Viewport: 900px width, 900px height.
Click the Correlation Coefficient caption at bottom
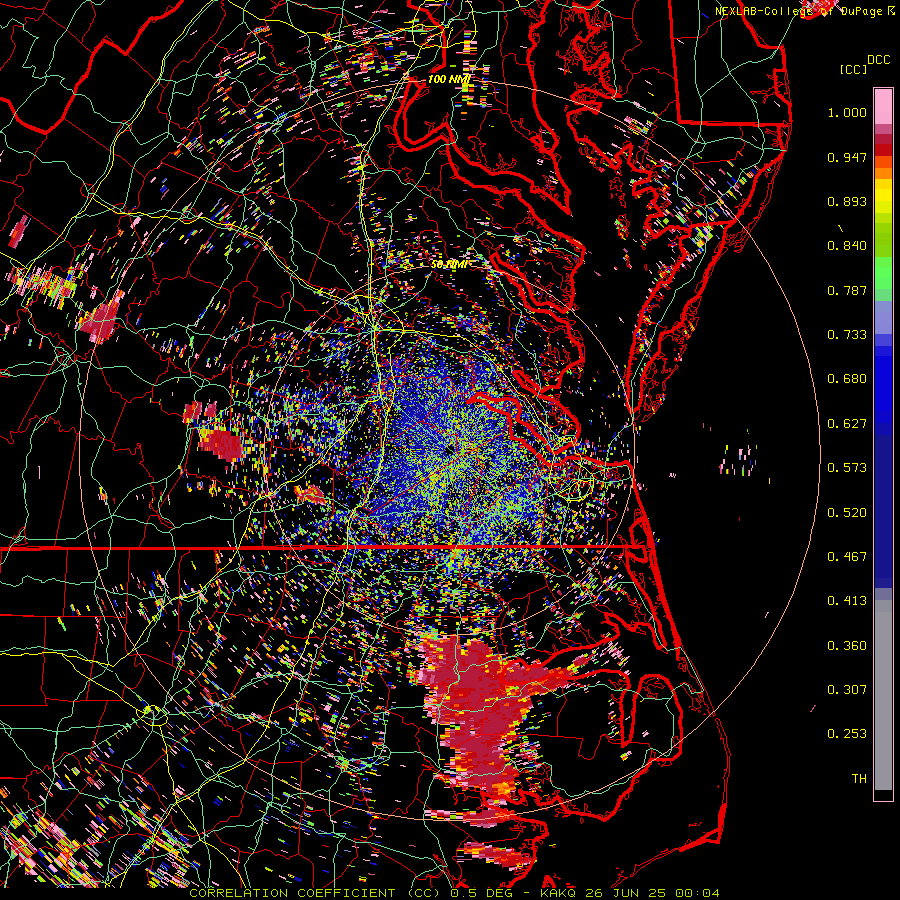point(454,893)
